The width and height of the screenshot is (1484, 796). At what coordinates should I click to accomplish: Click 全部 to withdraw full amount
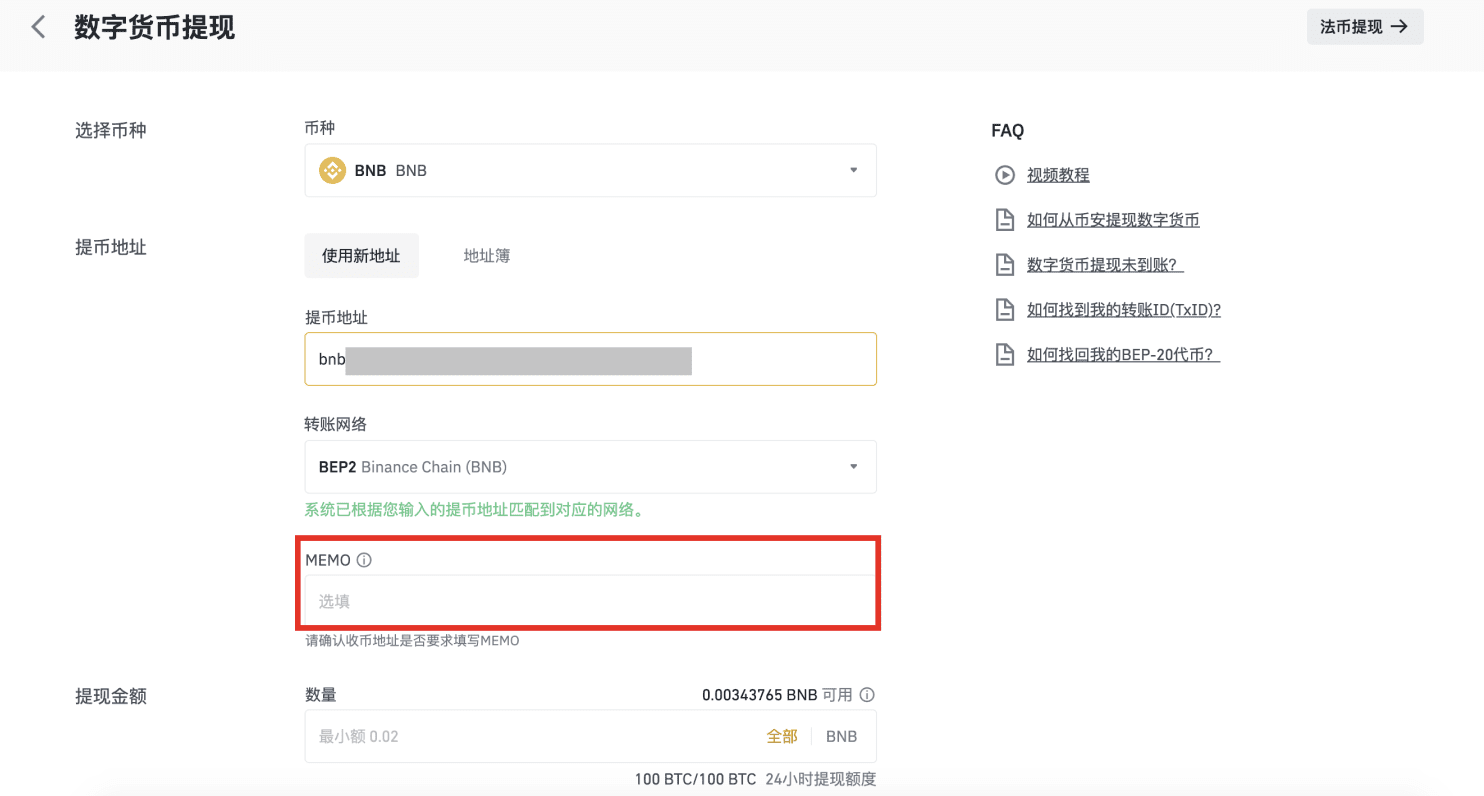[782, 736]
